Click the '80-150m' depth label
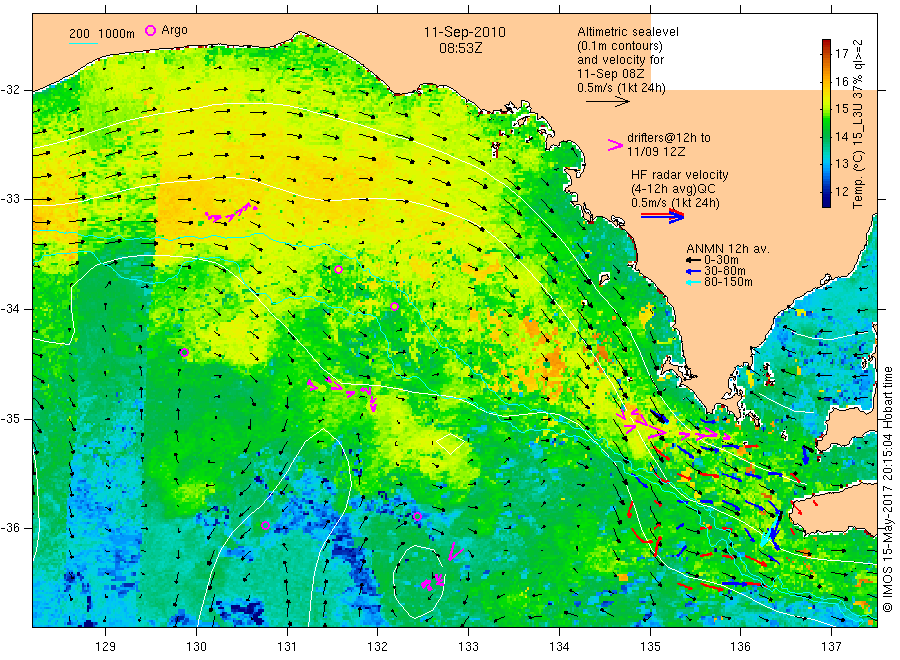 coord(728,282)
